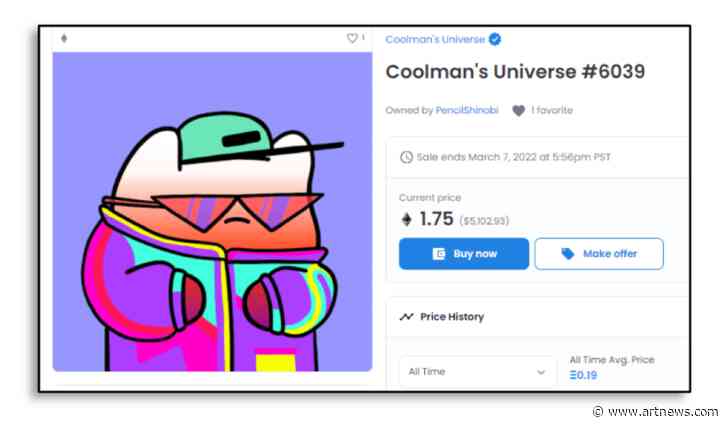Click the clock icon beside Sale ends
Image resolution: width=725 pixels, height=426 pixels.
pos(406,157)
